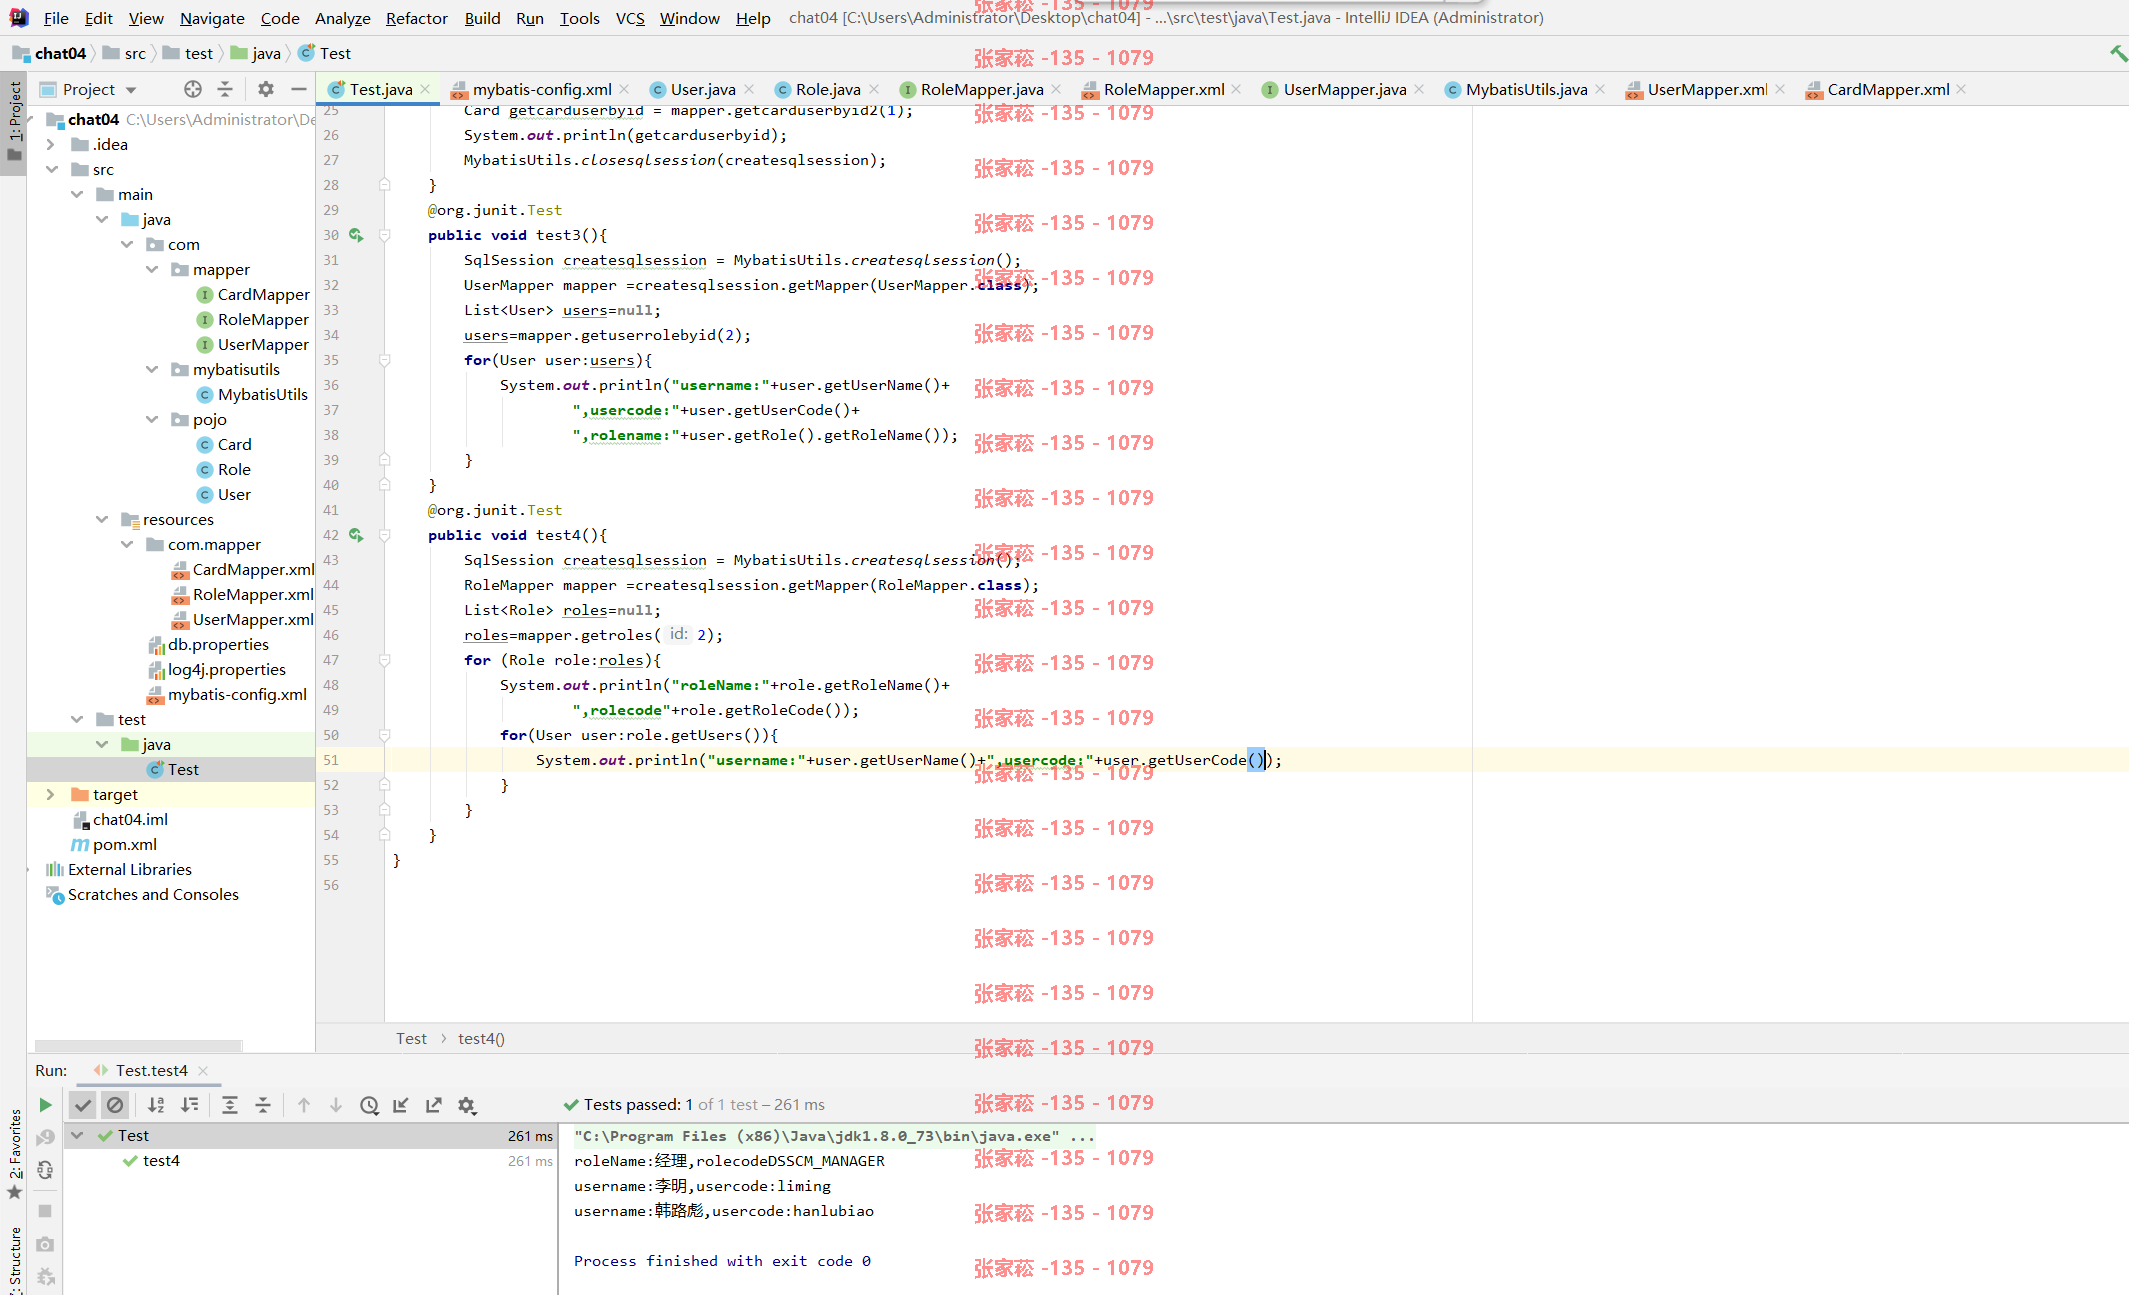This screenshot has height=1295, width=2129.
Task: Open Project panel settings gear
Action: click(266, 89)
